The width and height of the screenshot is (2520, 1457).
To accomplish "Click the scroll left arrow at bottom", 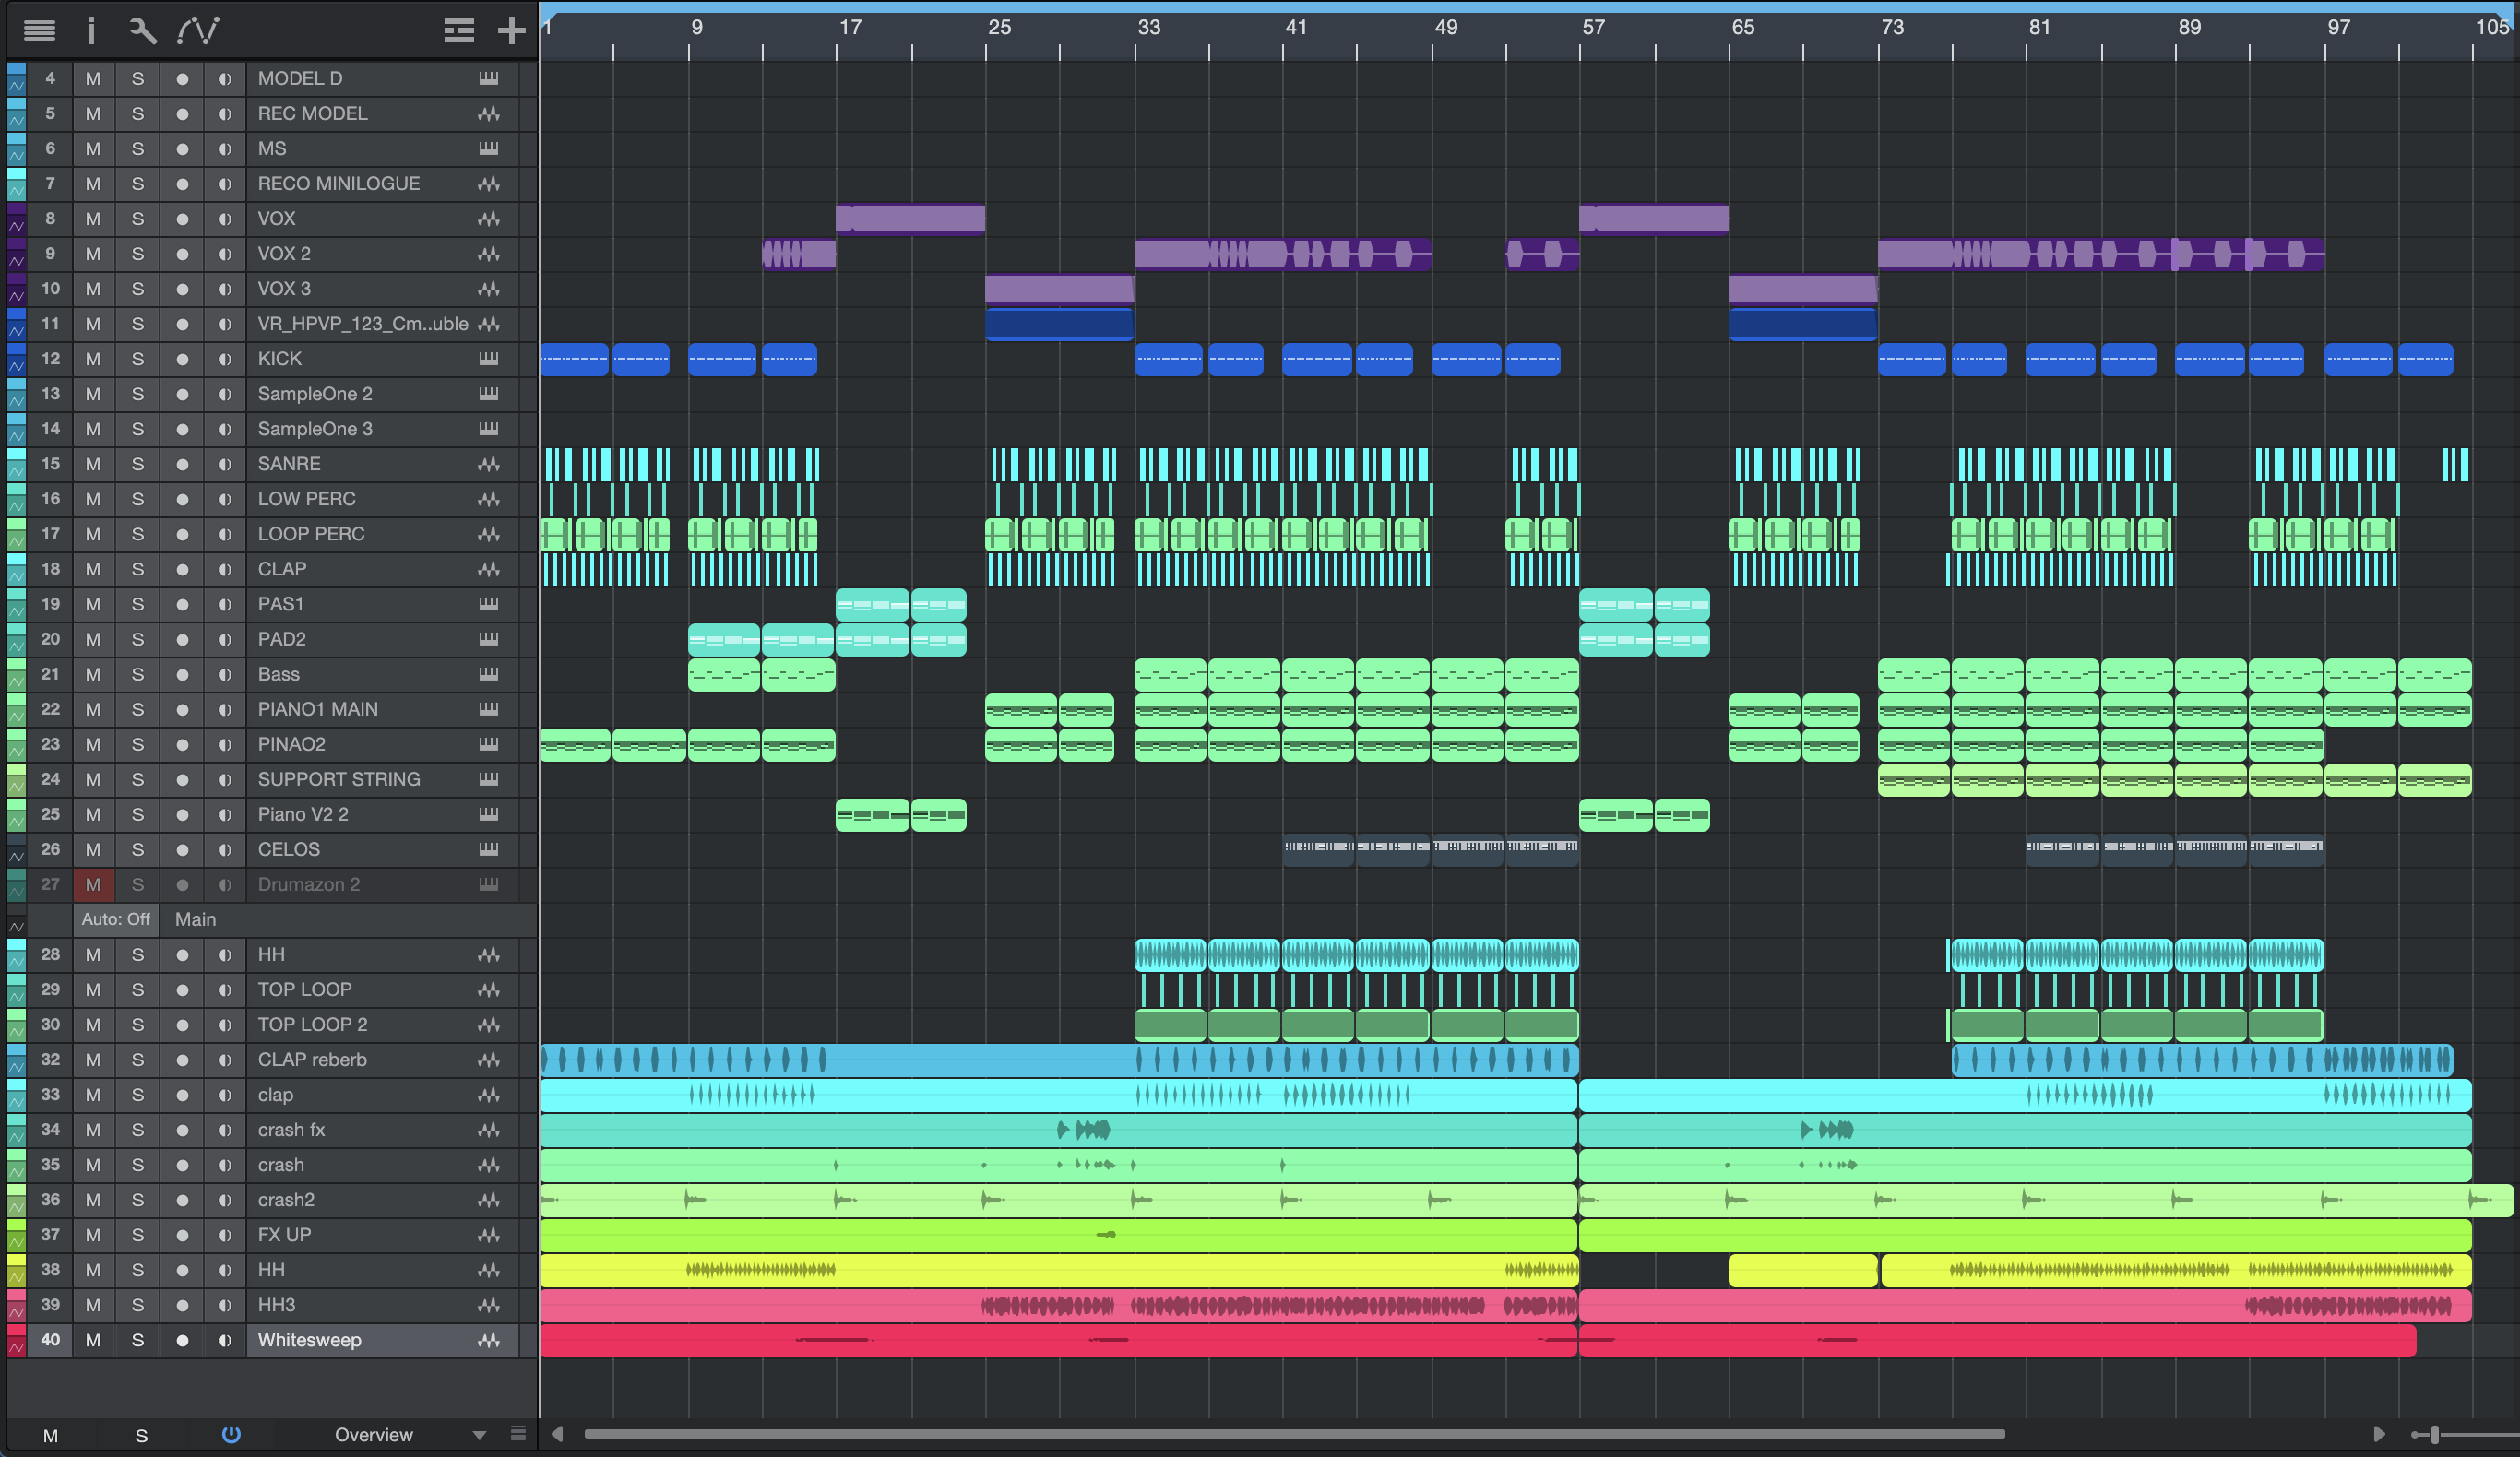I will [x=557, y=1434].
